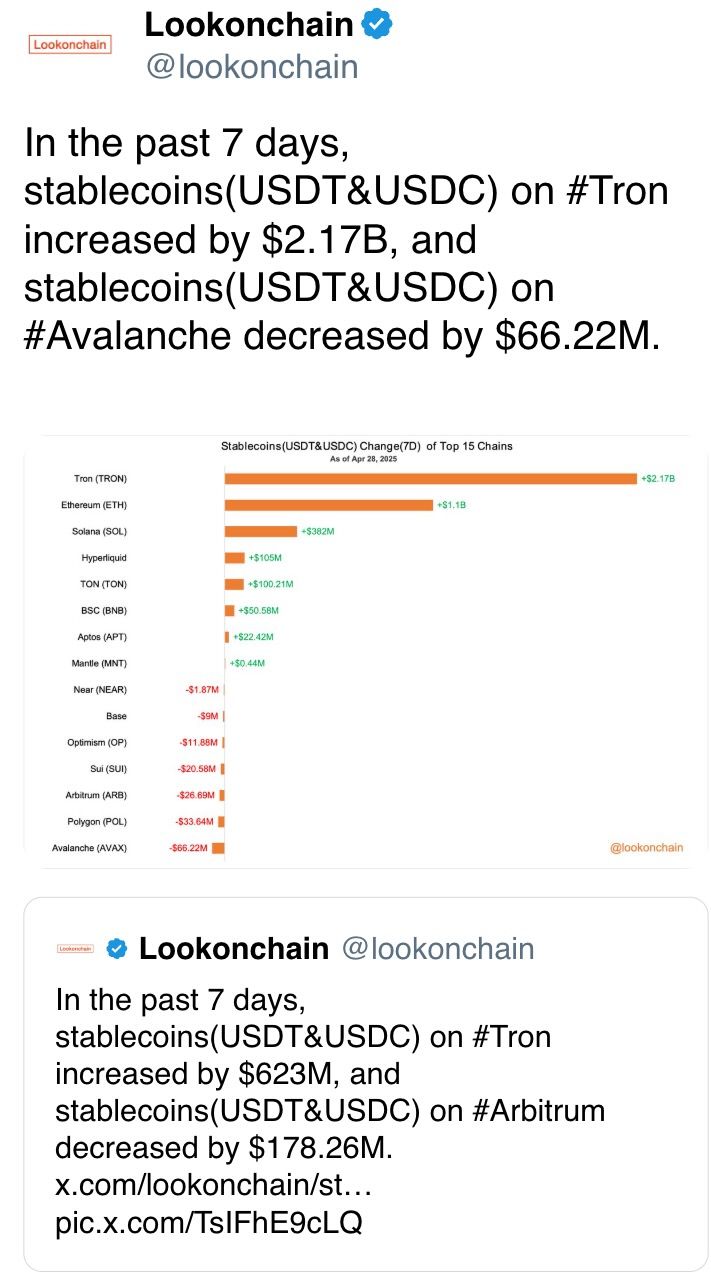711x1274 pixels.
Task: Click the @lookonchain handle in the quoted tweet
Action: (438, 948)
